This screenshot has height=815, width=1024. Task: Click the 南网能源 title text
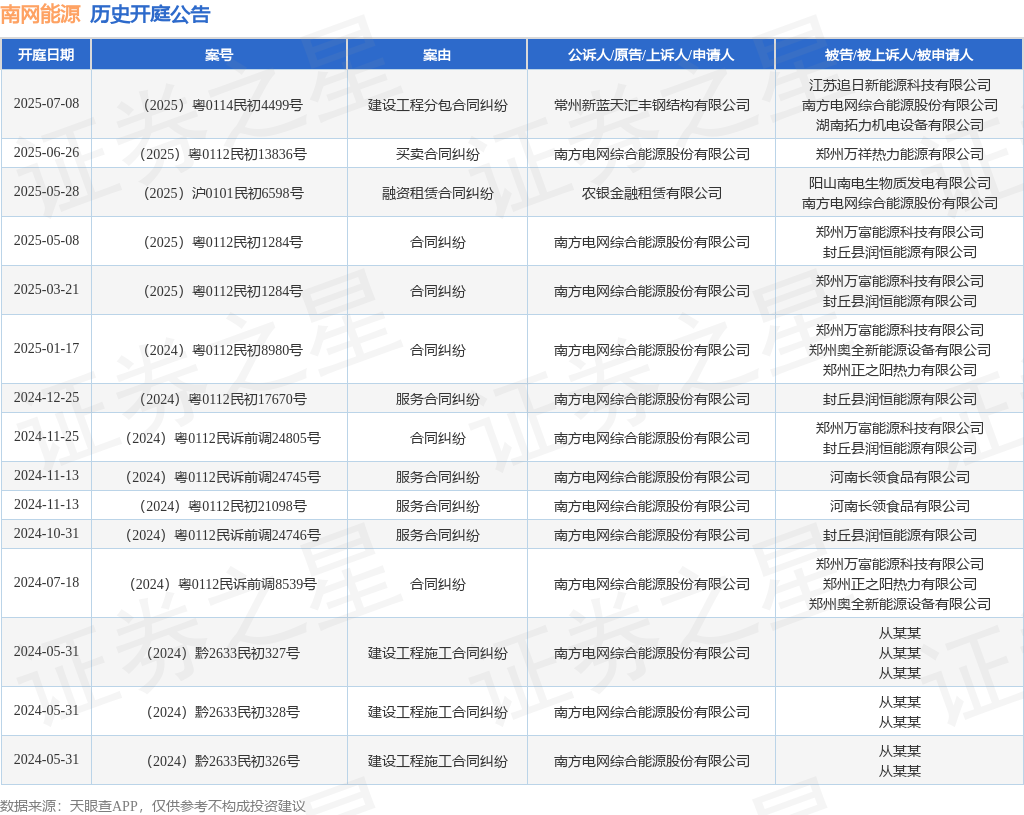pos(40,14)
